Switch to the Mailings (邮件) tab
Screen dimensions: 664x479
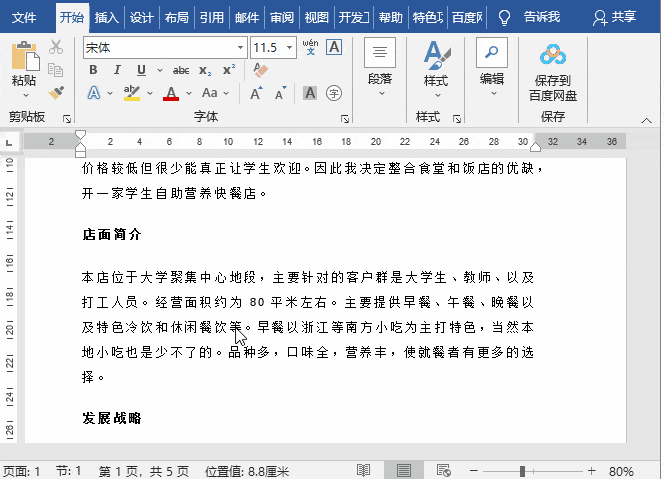click(x=247, y=17)
